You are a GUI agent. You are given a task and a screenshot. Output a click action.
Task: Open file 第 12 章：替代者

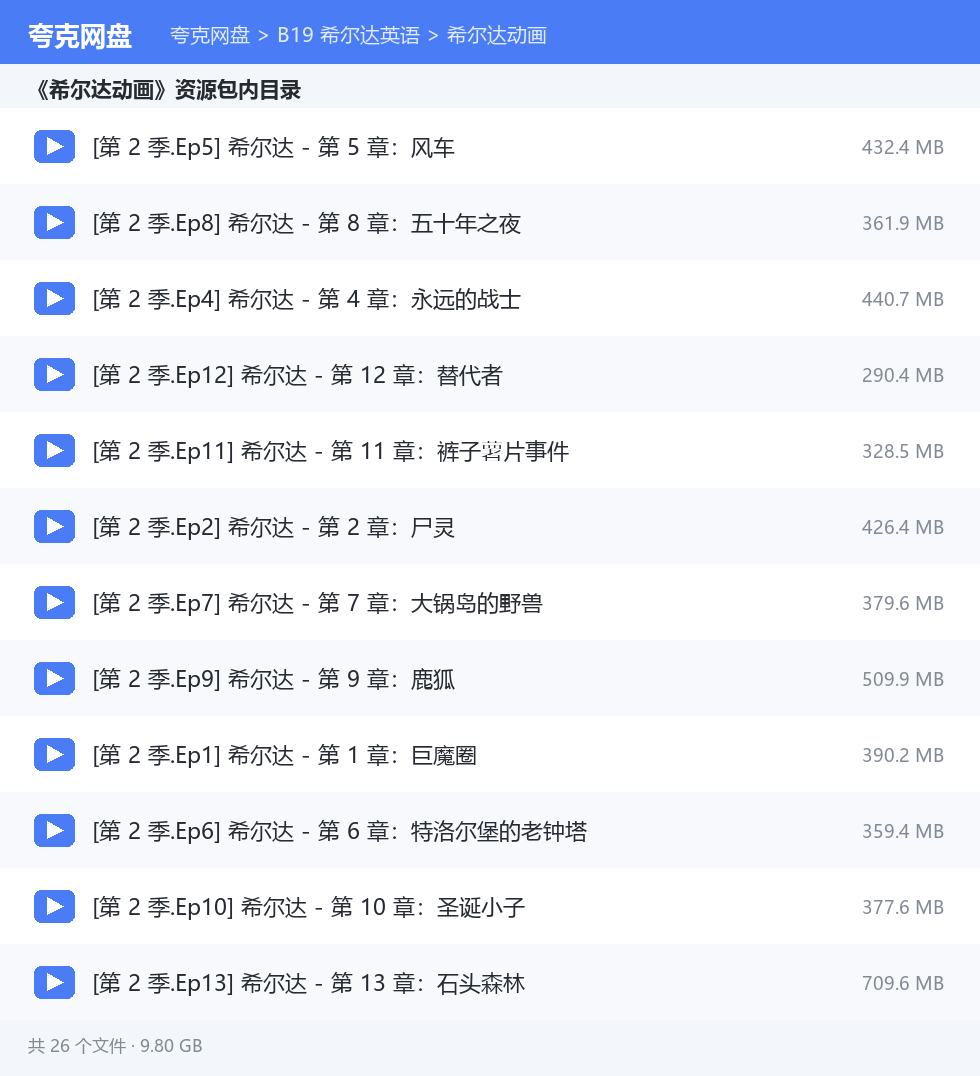298,375
